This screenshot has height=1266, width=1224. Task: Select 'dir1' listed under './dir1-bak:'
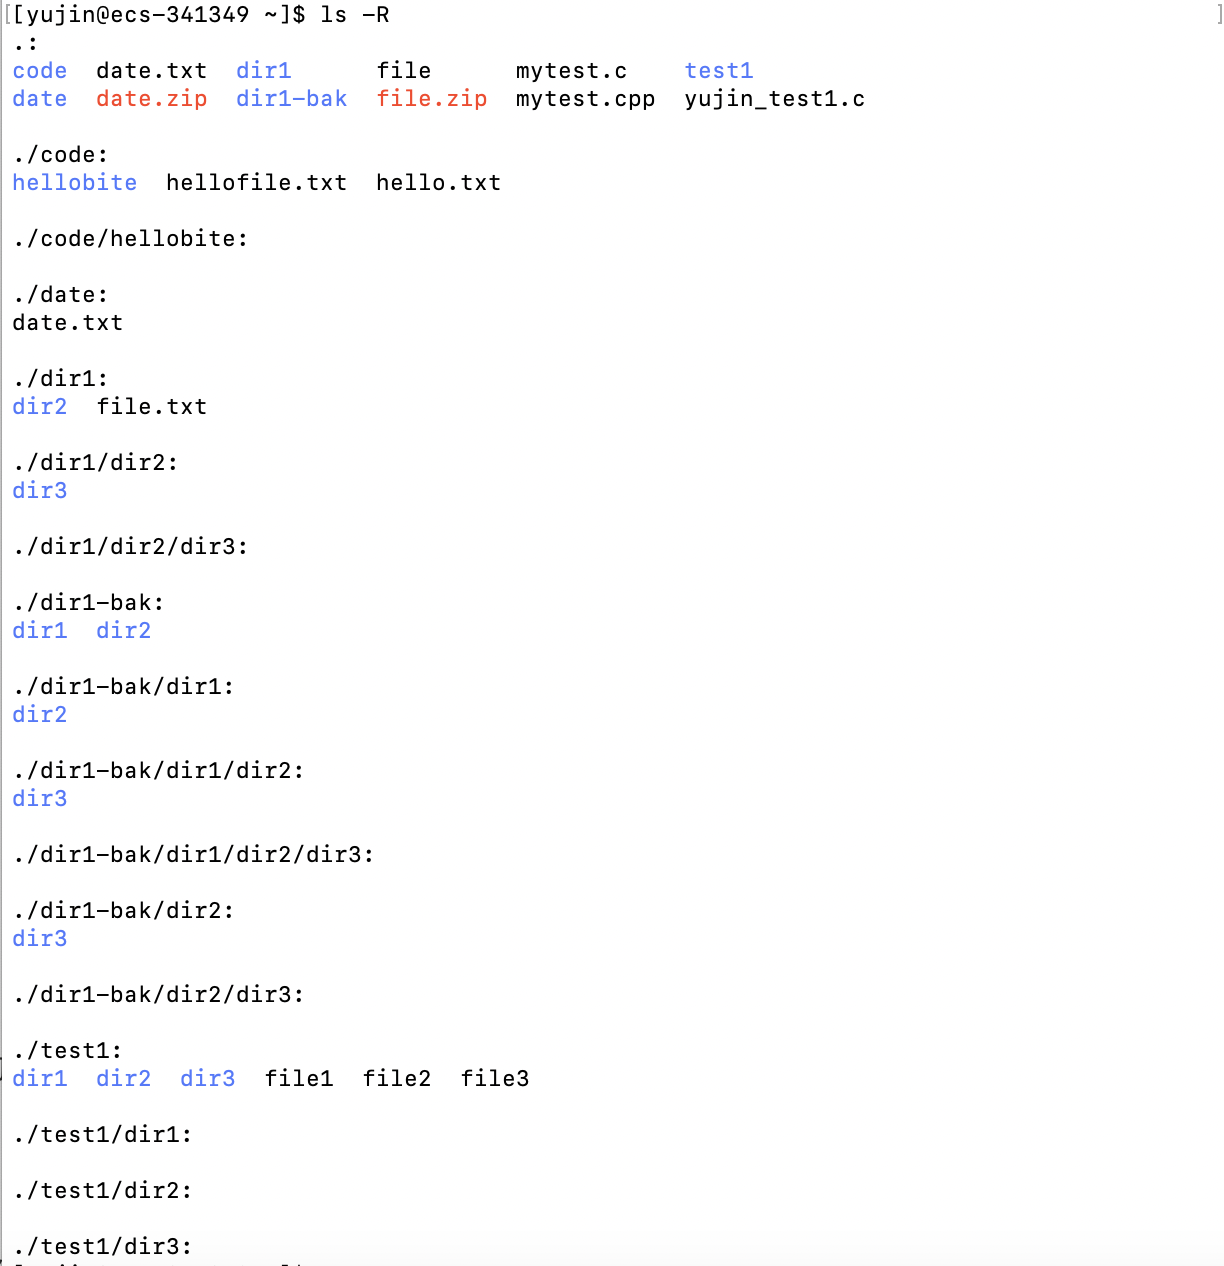tap(40, 631)
